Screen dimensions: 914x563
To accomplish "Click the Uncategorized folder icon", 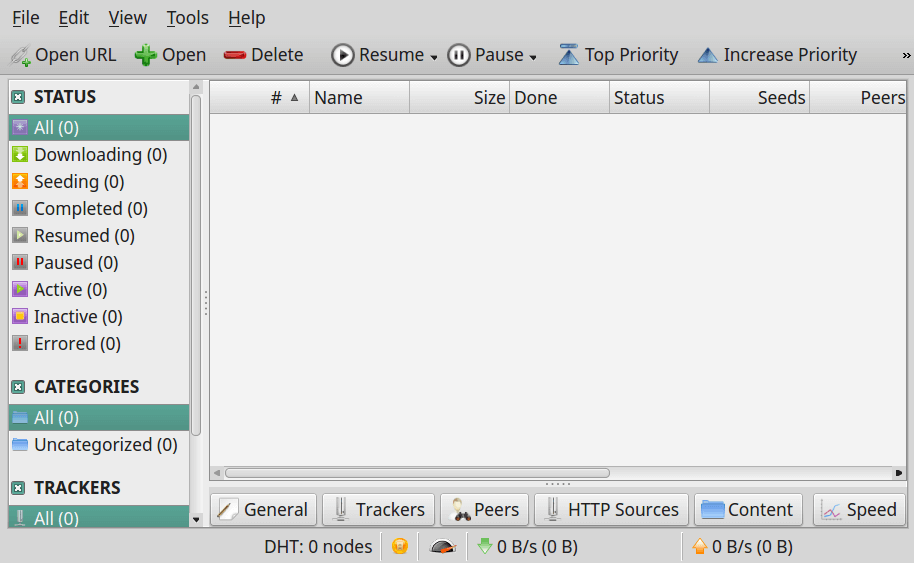I will [20, 445].
